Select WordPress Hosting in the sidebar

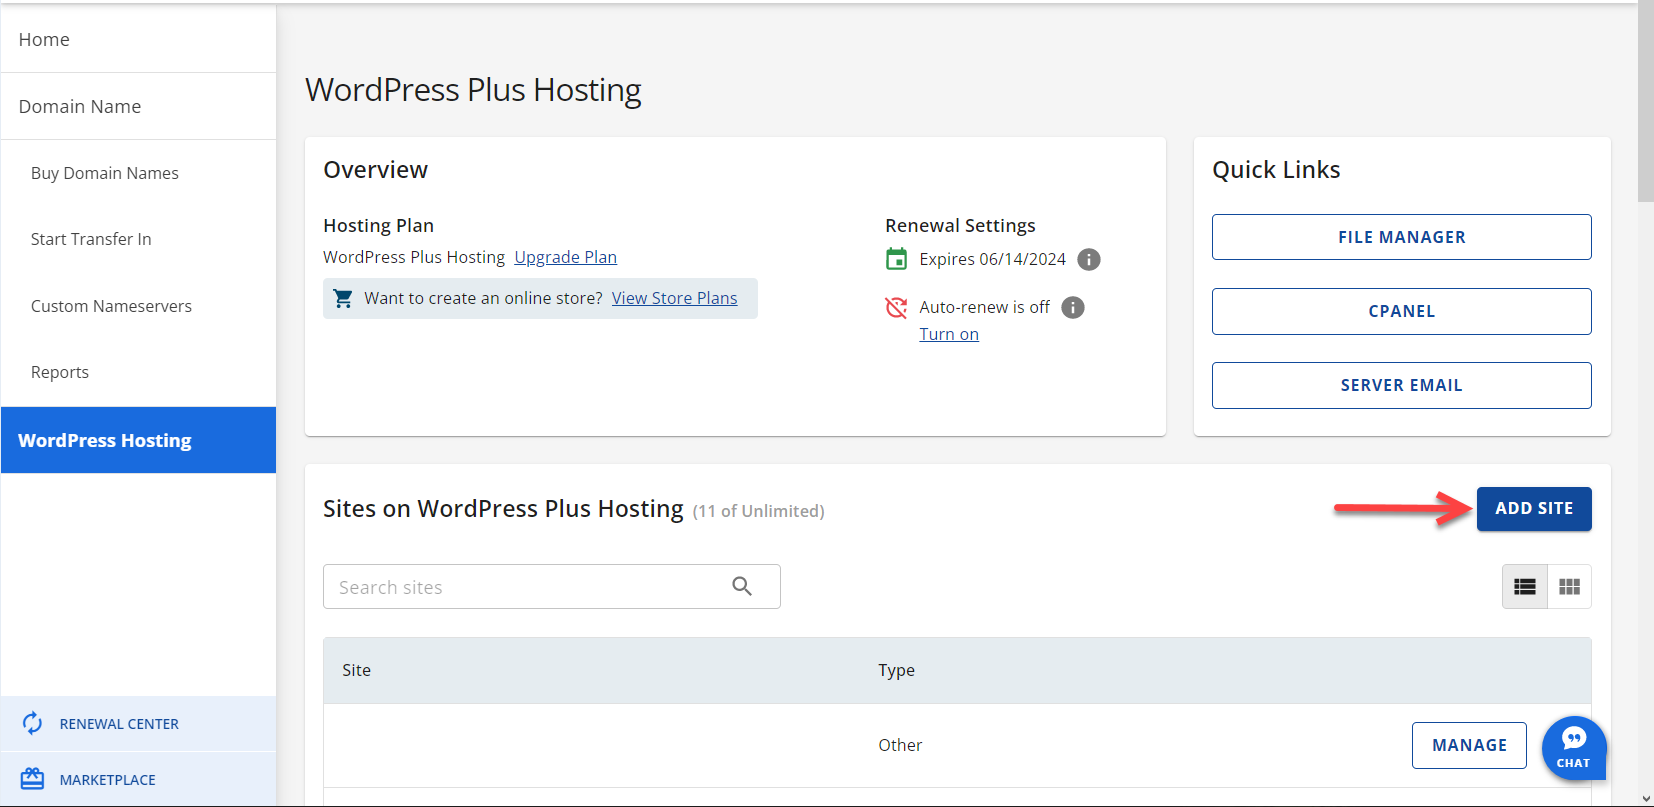coord(138,440)
